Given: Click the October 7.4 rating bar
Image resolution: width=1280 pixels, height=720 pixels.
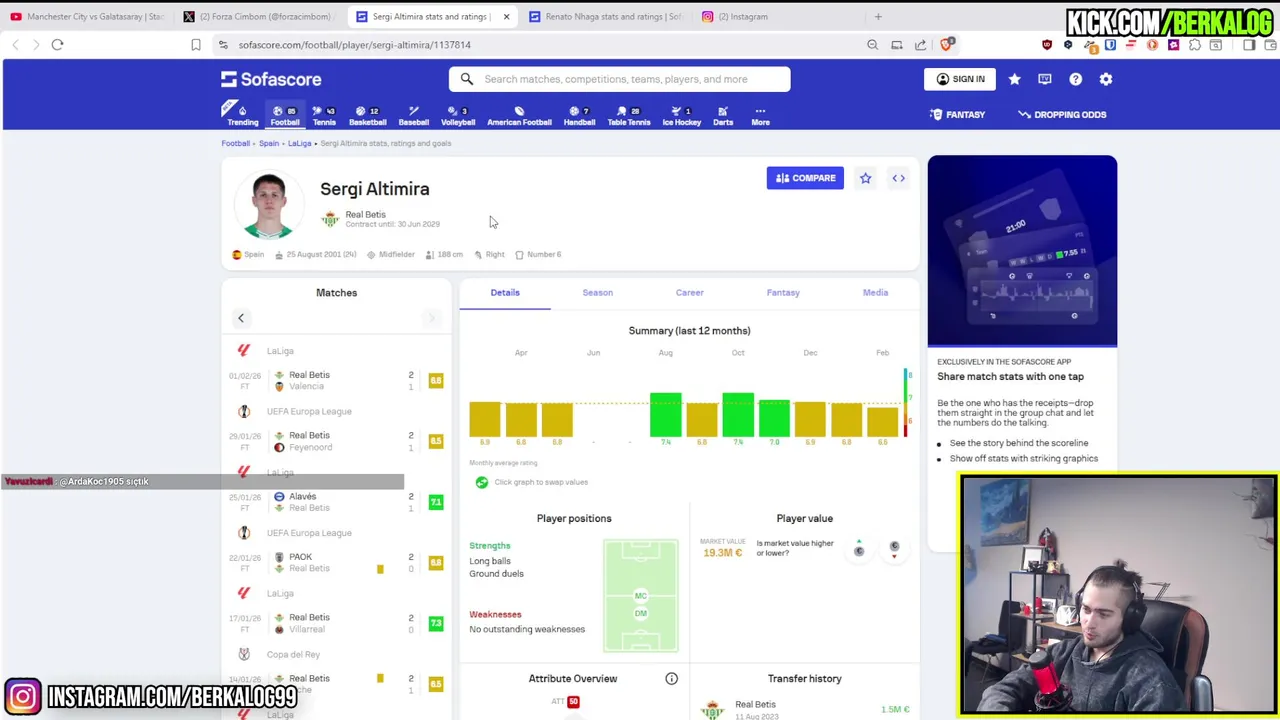Looking at the screenshot, I should [x=738, y=415].
